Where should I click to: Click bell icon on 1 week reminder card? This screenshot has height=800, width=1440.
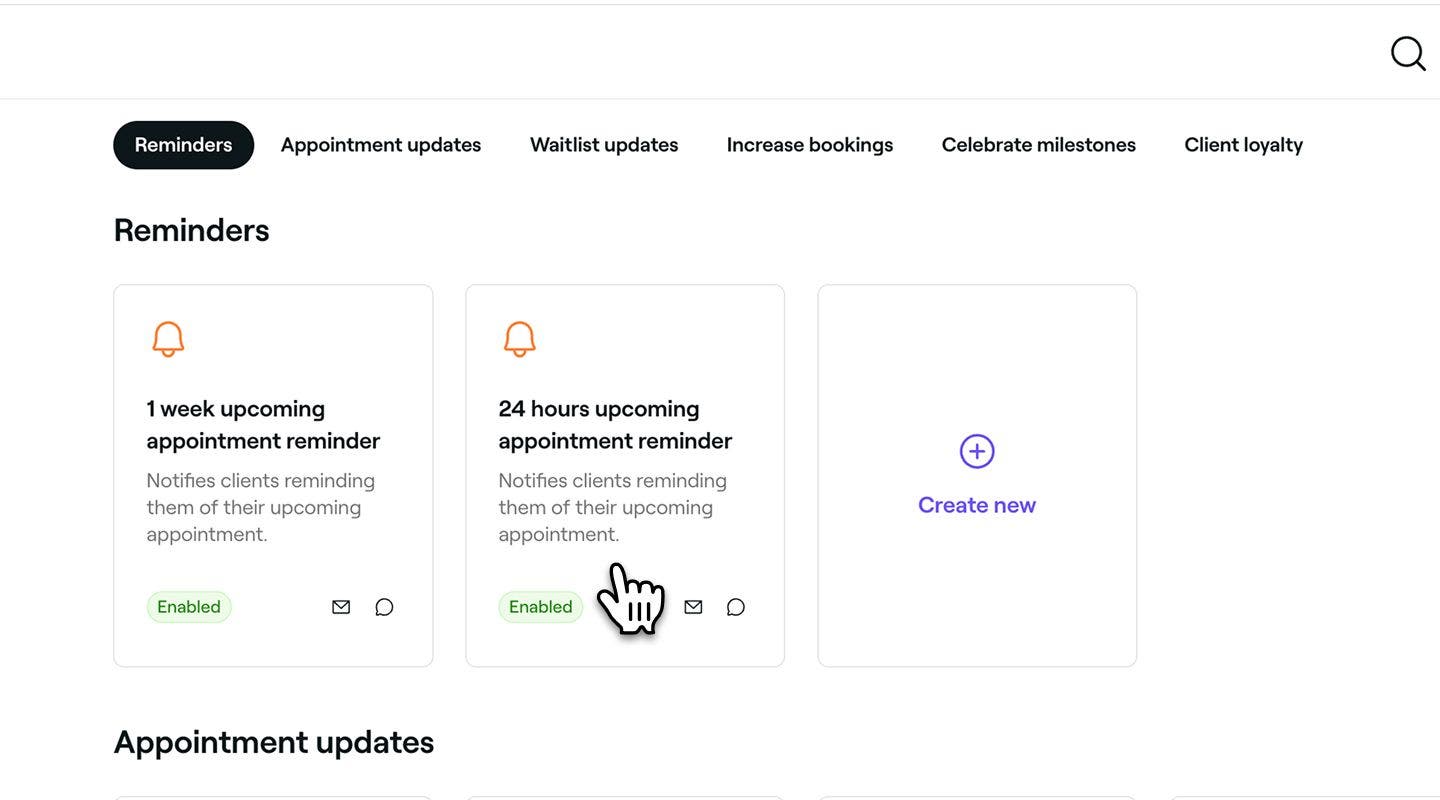168,339
